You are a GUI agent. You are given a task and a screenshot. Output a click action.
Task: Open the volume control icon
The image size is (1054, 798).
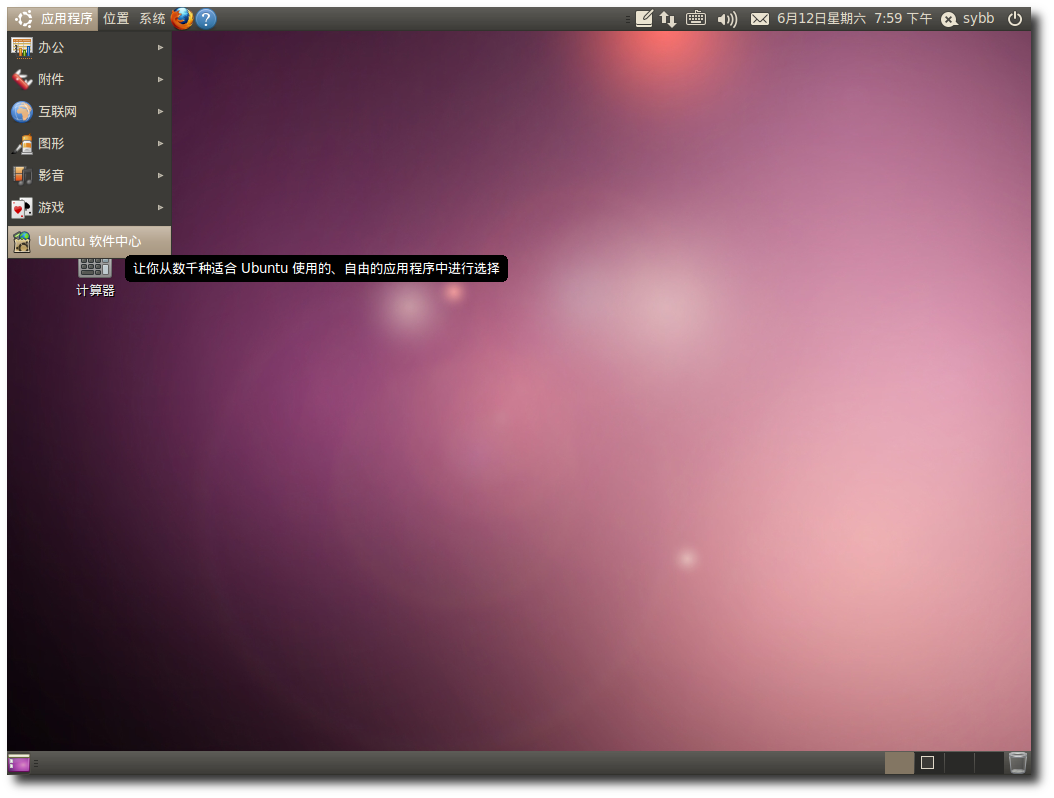point(727,19)
